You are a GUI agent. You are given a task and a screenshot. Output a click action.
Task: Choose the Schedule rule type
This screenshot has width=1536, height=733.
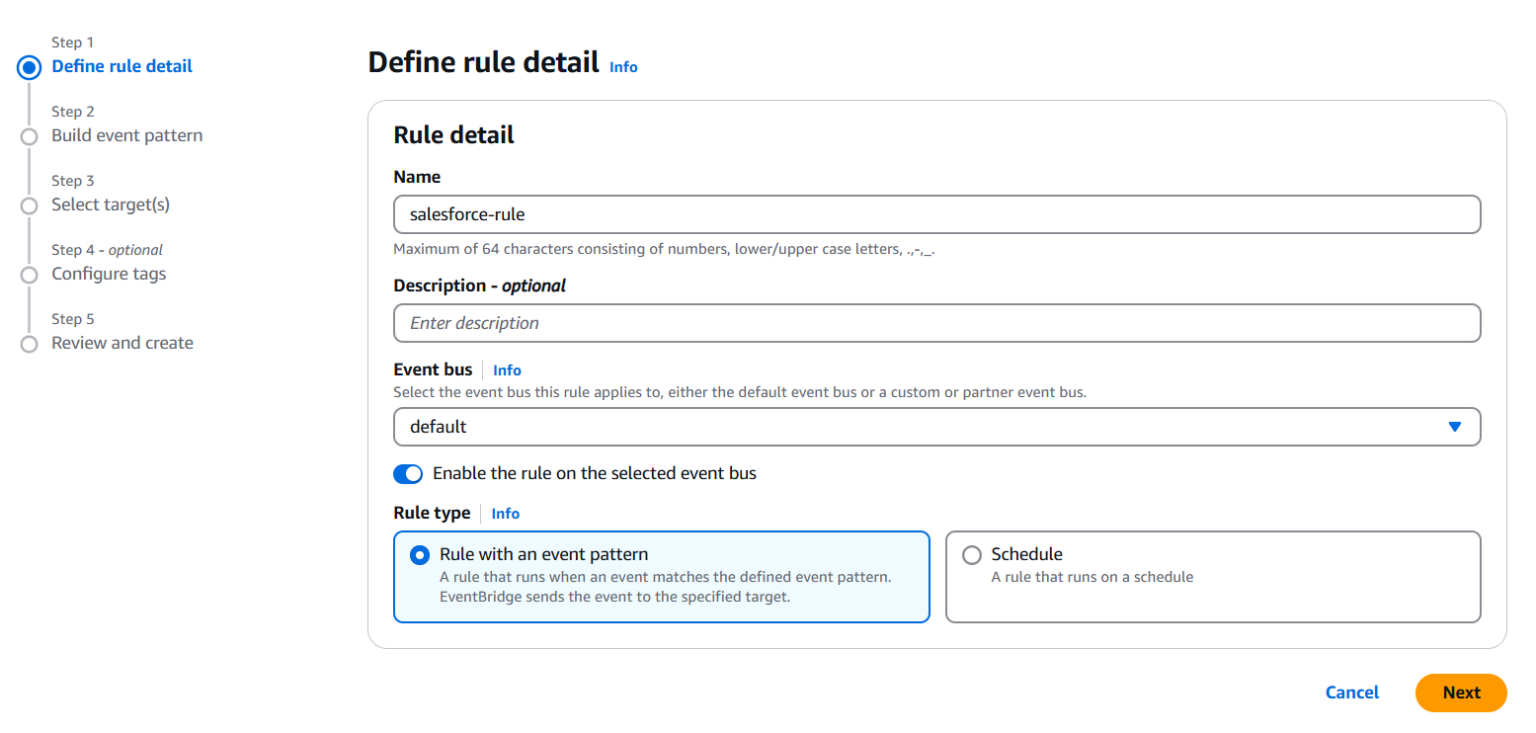971,555
